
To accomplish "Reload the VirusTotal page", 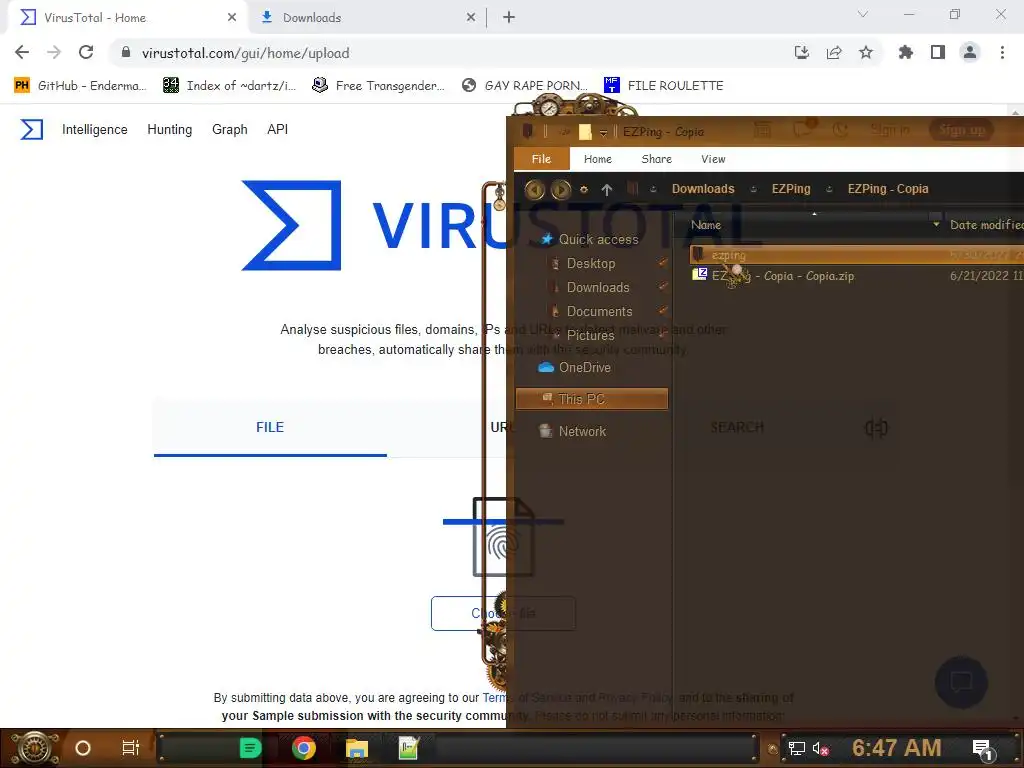I will click(x=86, y=52).
